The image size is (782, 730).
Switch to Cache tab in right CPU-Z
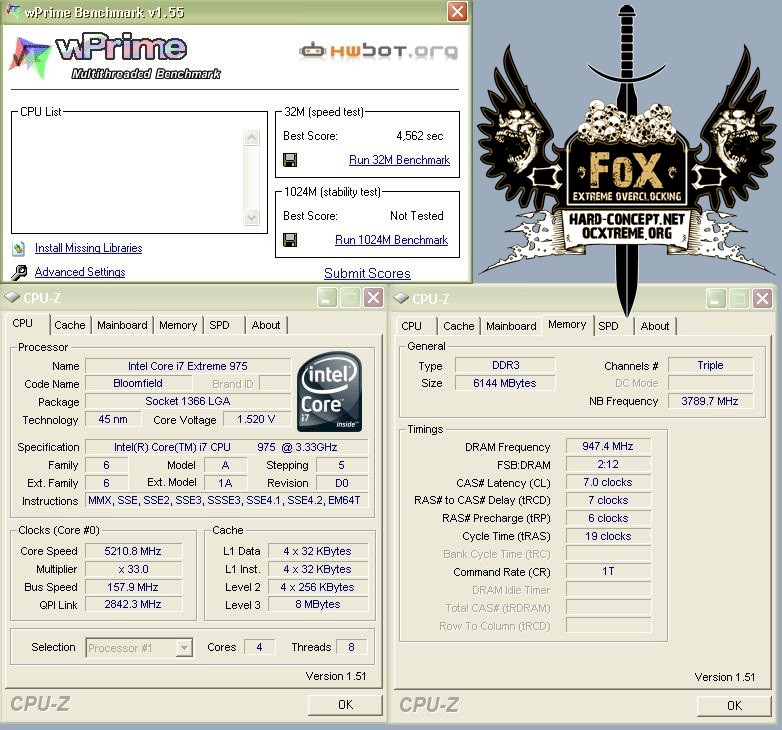pyautogui.click(x=459, y=326)
